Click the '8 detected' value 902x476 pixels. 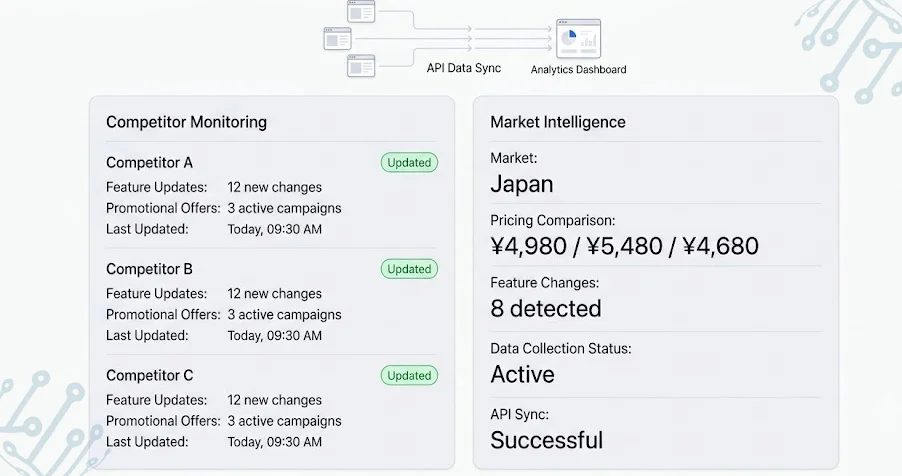point(546,309)
